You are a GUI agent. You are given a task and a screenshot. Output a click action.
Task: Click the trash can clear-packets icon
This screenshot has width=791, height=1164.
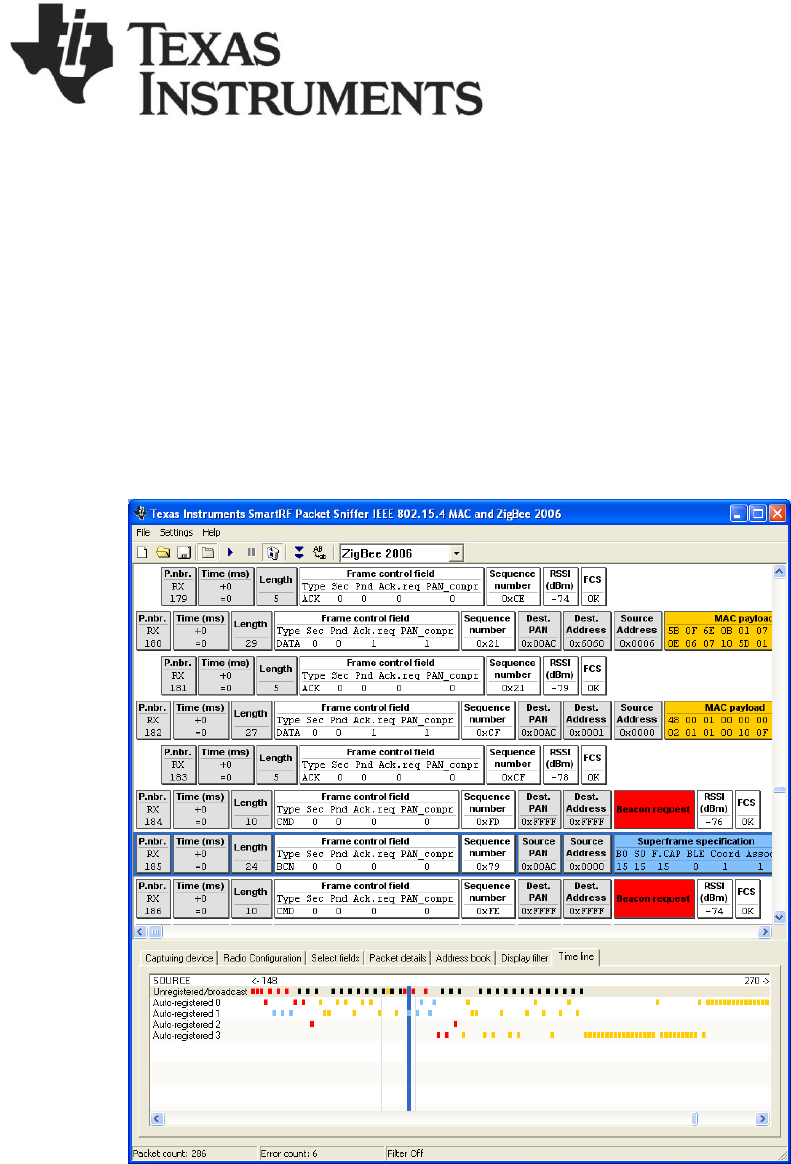coord(273,553)
